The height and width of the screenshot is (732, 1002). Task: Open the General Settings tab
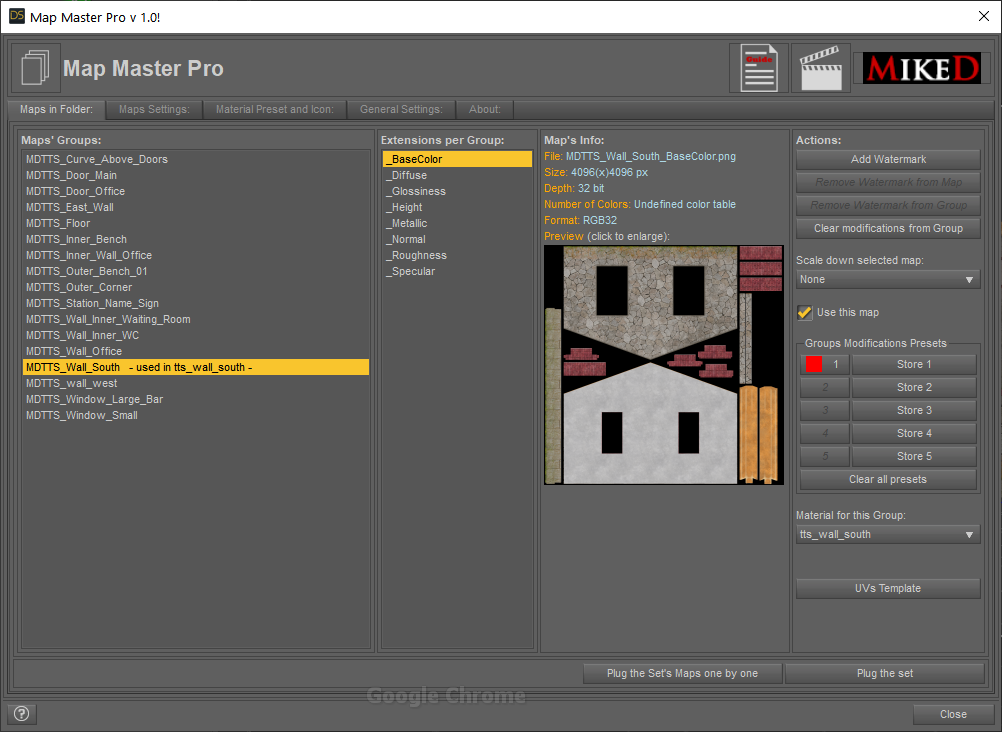401,109
